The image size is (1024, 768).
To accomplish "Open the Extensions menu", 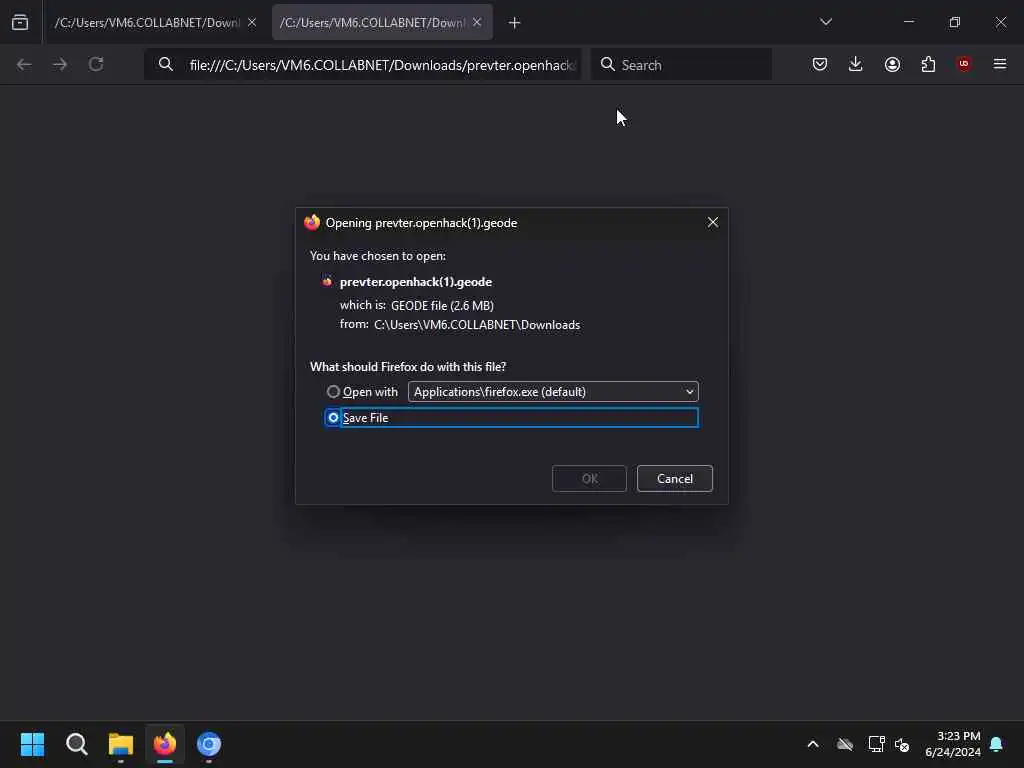I will (x=928, y=64).
